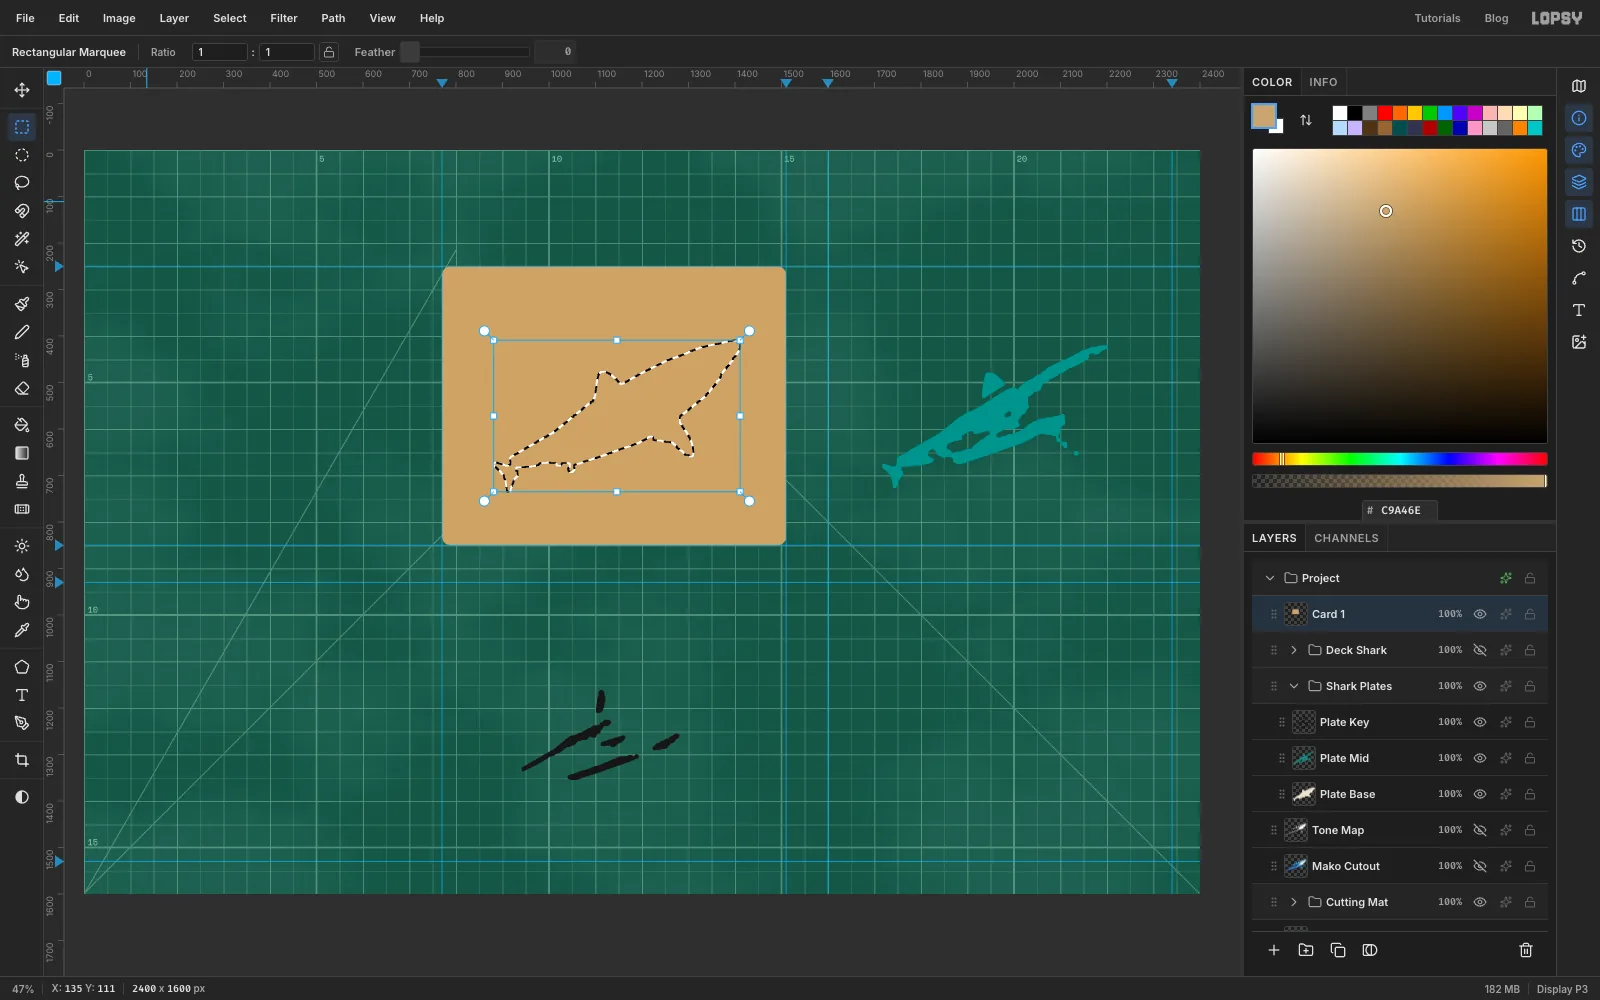Expand the Cutting Mat group

(x=1294, y=902)
